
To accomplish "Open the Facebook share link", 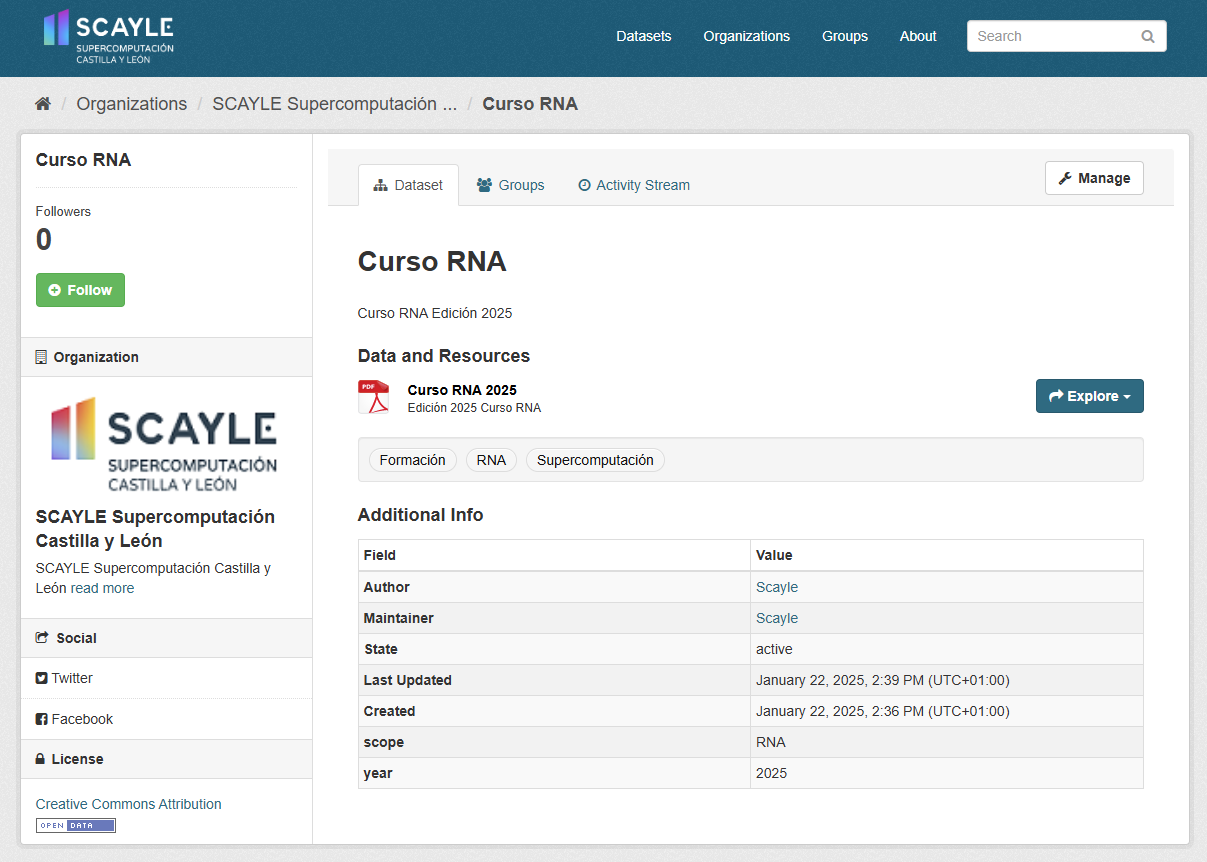I will [74, 719].
